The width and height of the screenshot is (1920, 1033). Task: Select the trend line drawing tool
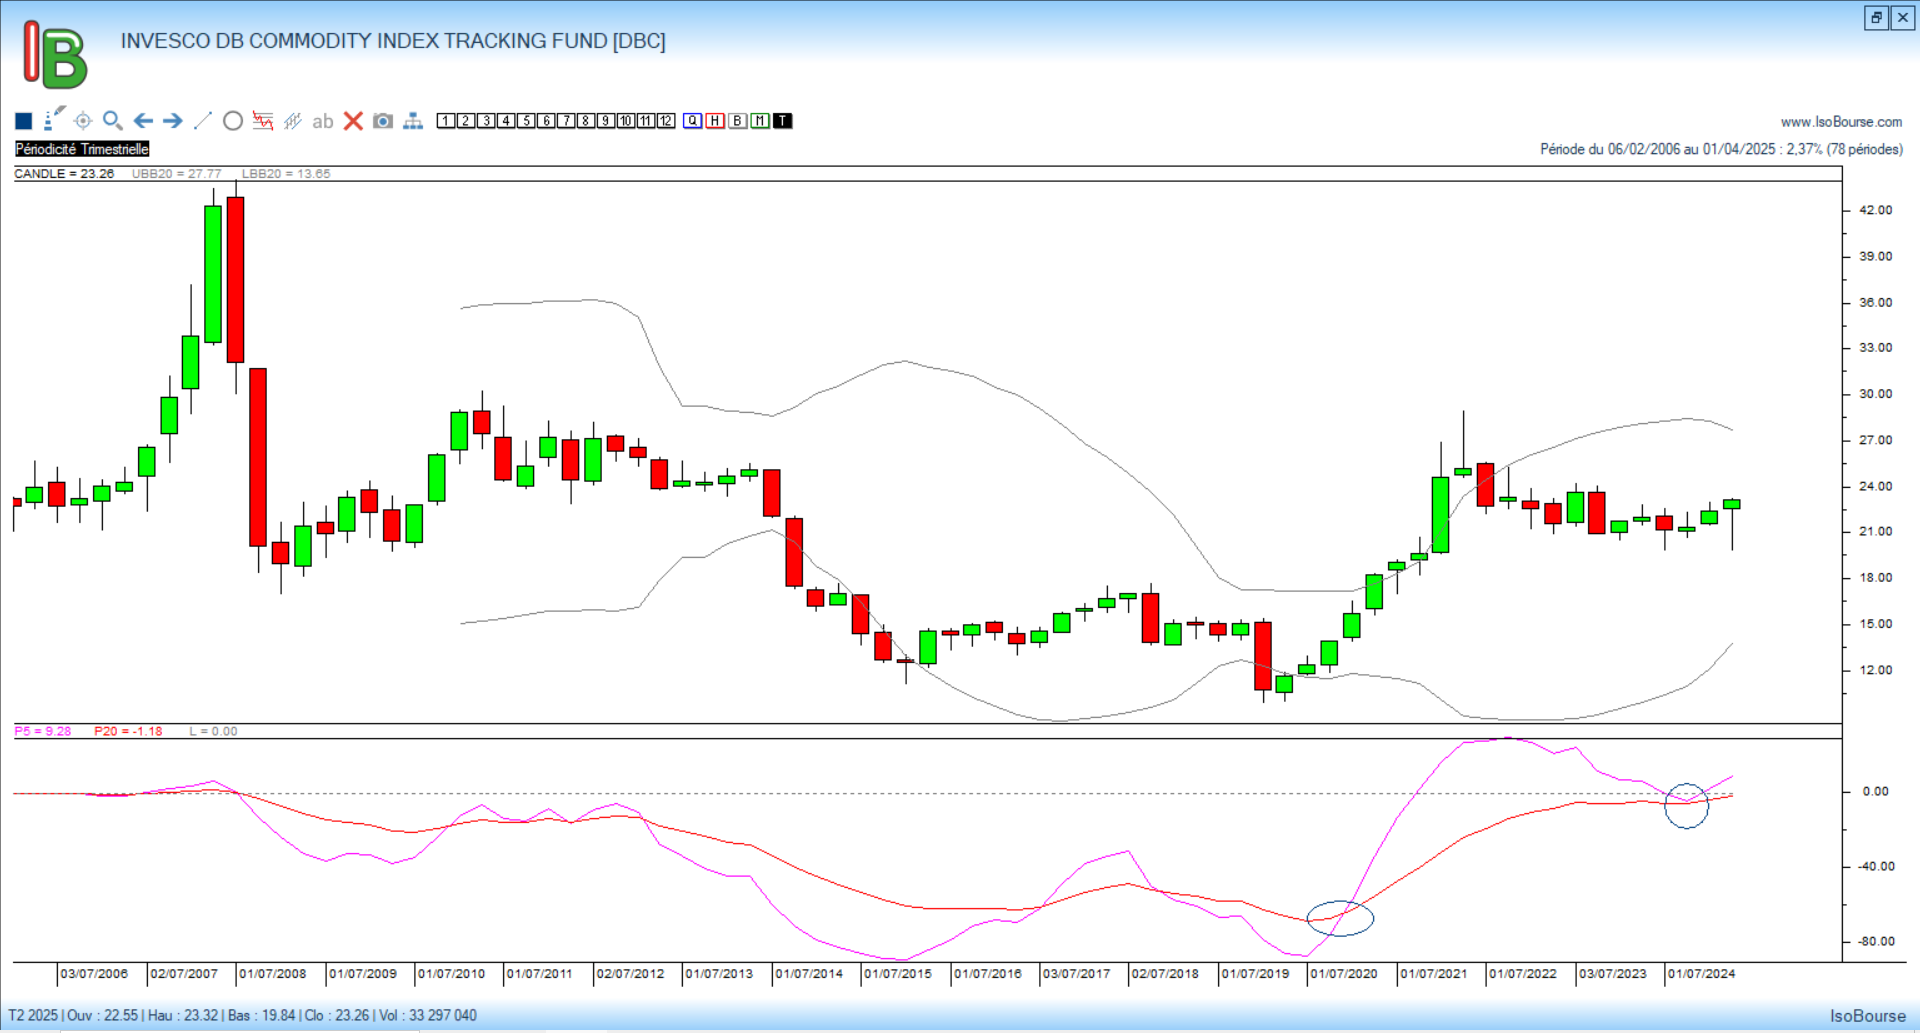point(202,121)
